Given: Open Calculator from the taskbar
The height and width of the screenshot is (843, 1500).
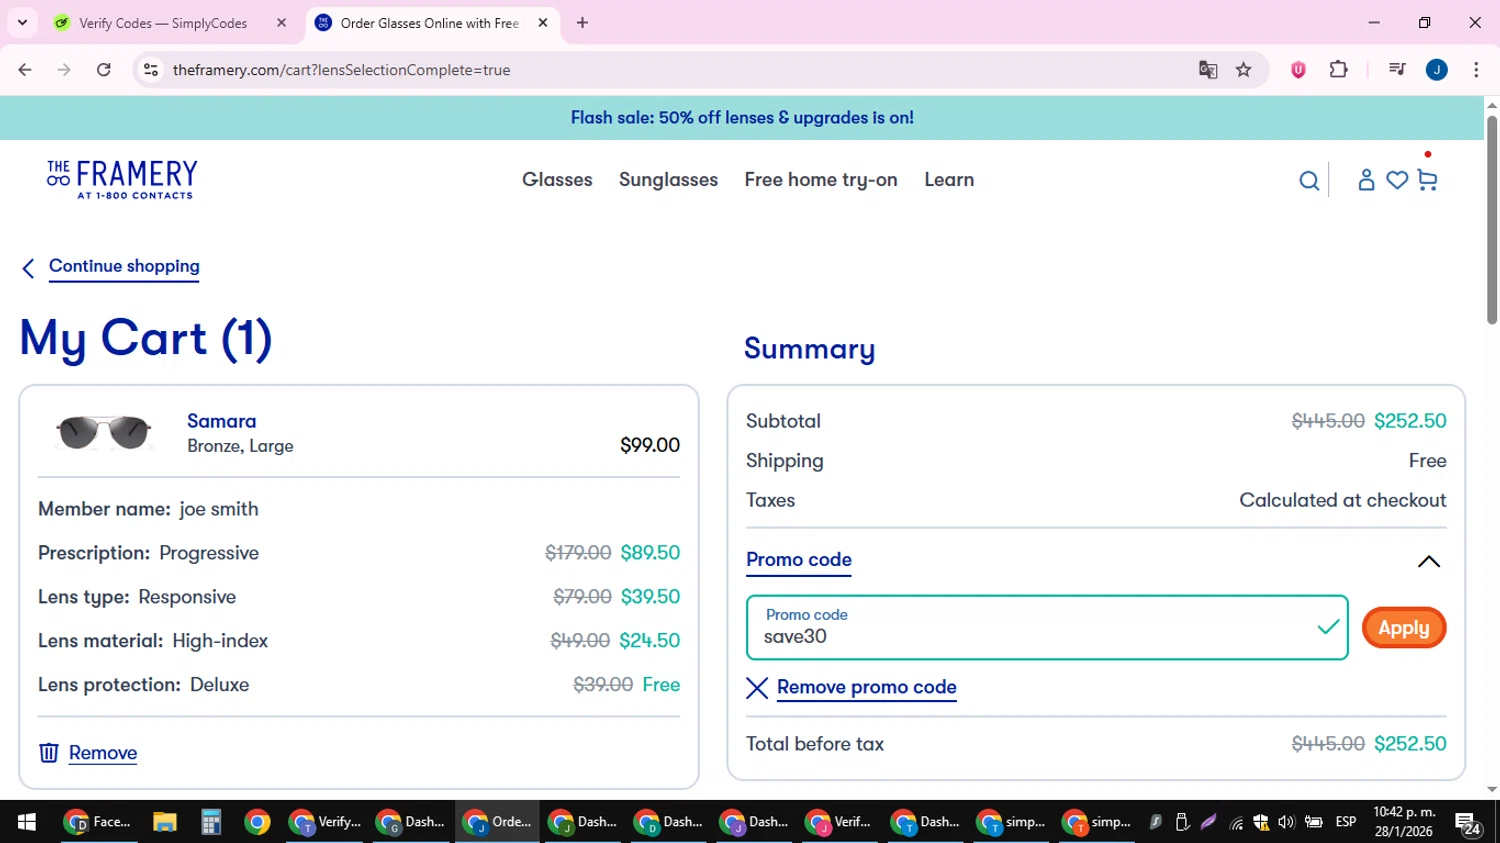Looking at the screenshot, I should (x=211, y=822).
